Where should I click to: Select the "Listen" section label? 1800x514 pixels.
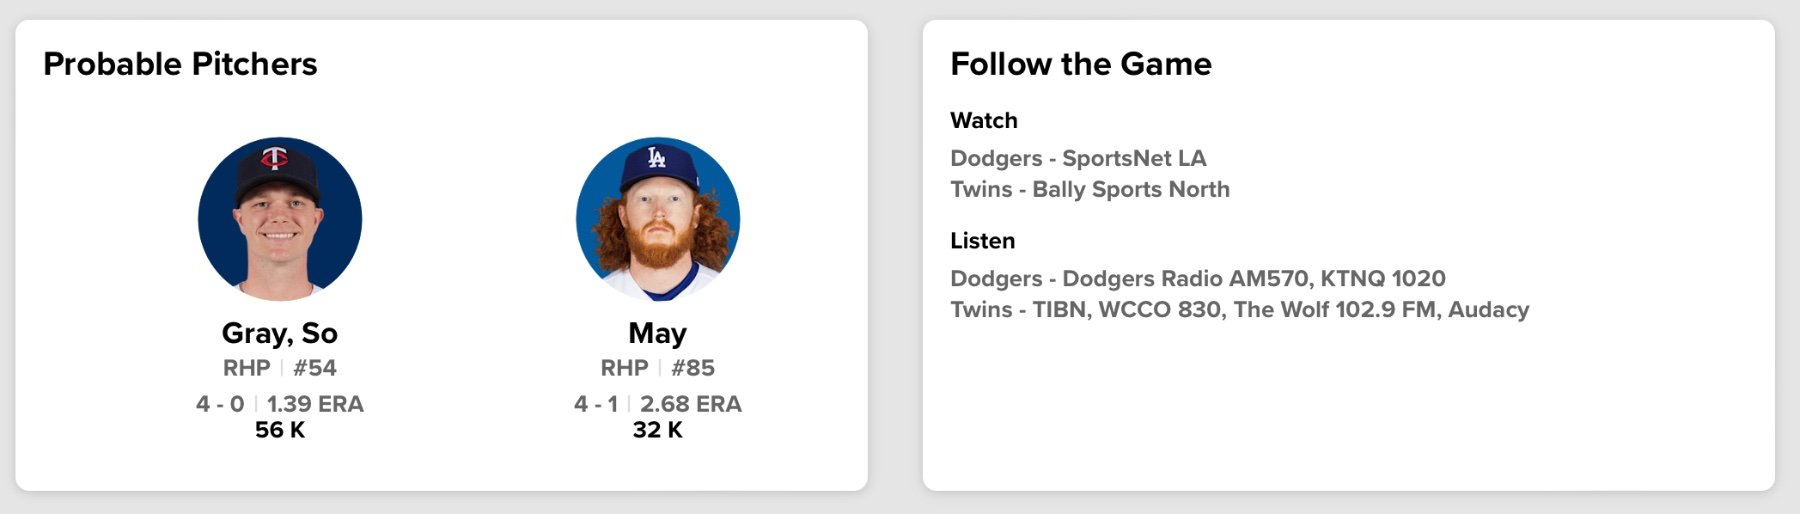[982, 241]
